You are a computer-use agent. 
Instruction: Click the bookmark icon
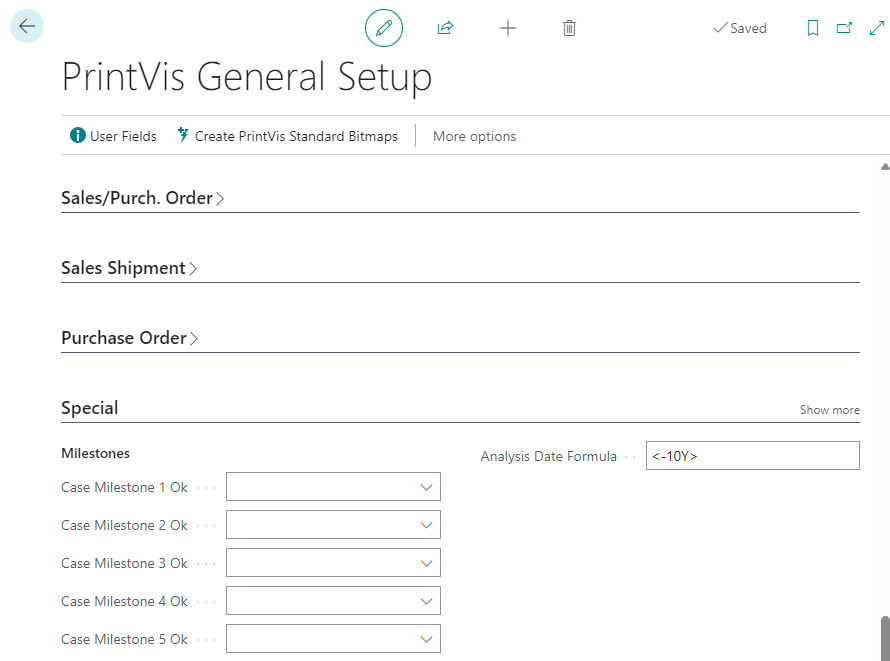click(x=813, y=28)
